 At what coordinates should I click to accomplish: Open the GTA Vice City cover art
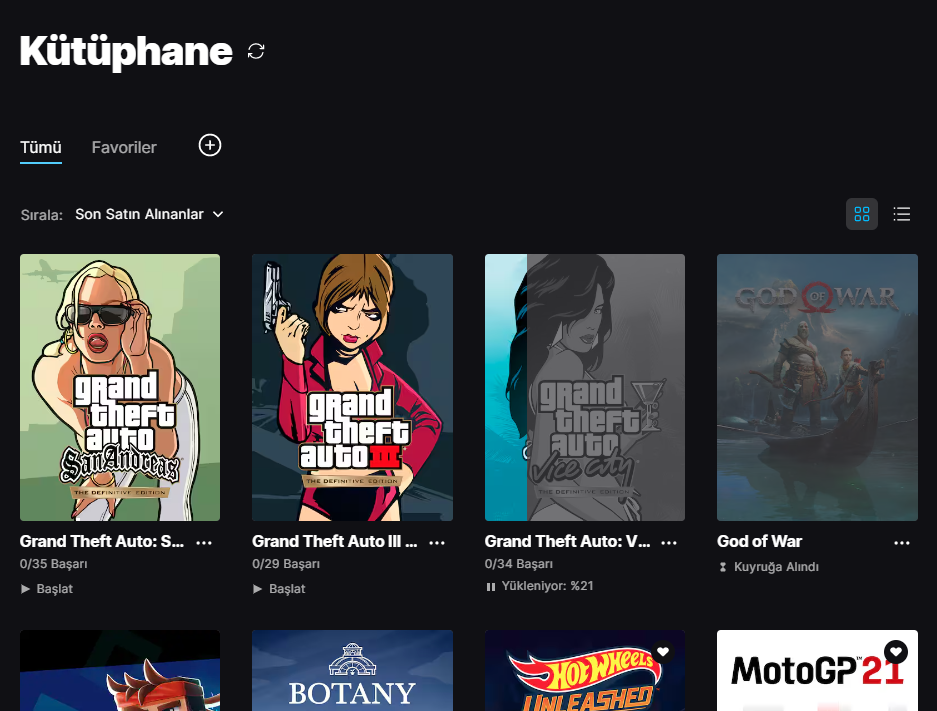coord(584,387)
